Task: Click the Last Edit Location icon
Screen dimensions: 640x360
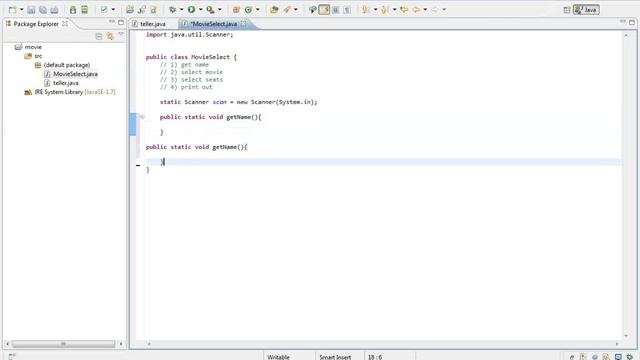Action: 404,9
